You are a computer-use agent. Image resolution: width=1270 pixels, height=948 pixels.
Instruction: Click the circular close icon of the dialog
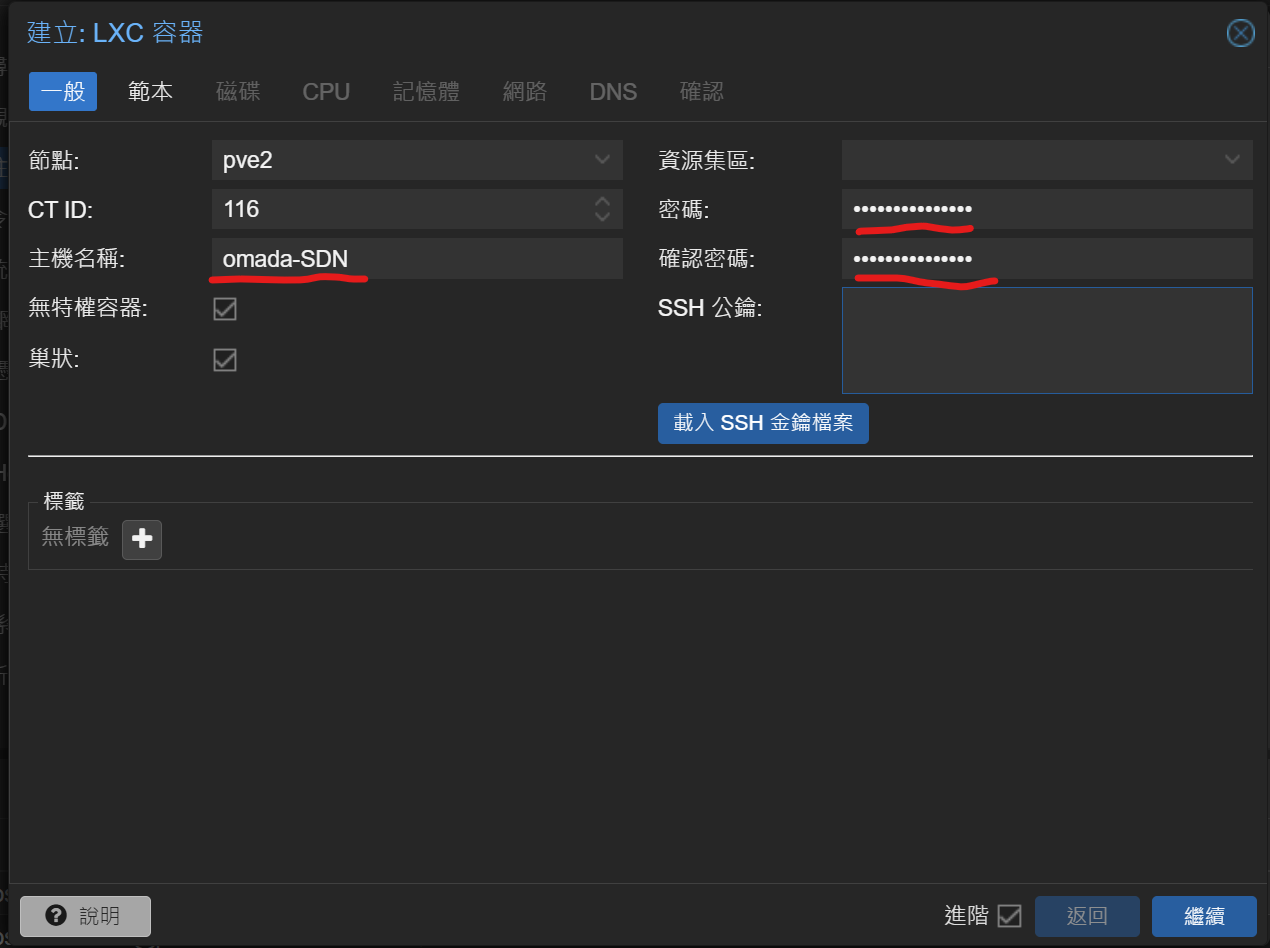[1240, 33]
